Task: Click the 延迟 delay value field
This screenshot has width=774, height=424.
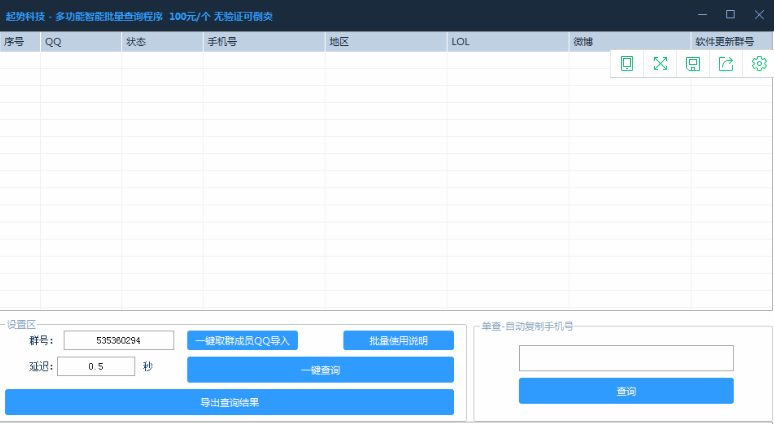Action: pos(96,366)
